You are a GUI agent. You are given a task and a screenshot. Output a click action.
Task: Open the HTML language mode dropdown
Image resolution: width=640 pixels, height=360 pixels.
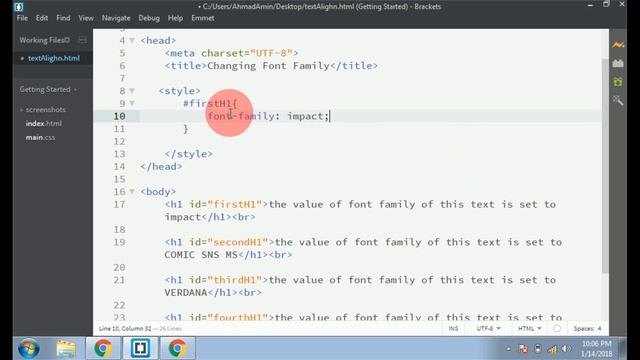click(529, 329)
